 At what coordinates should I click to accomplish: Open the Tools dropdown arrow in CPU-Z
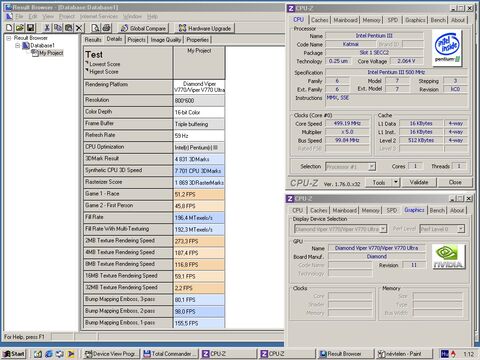(x=396, y=182)
